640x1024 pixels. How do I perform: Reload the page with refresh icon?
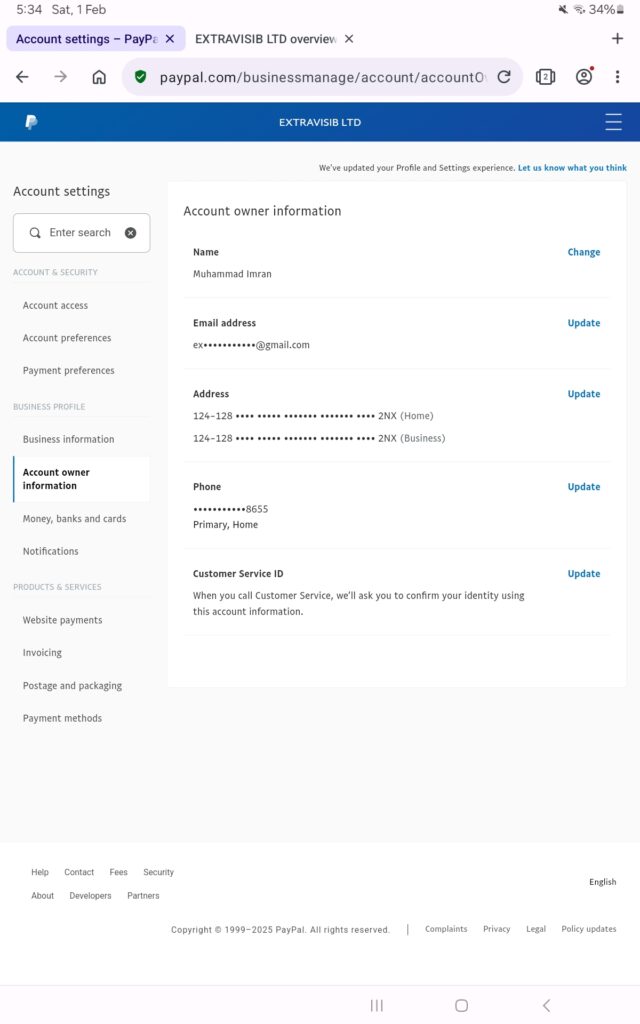click(504, 77)
